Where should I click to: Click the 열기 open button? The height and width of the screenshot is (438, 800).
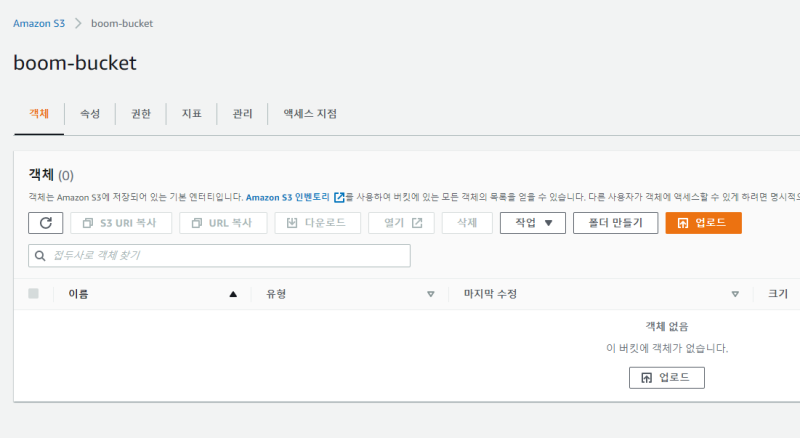coord(402,223)
